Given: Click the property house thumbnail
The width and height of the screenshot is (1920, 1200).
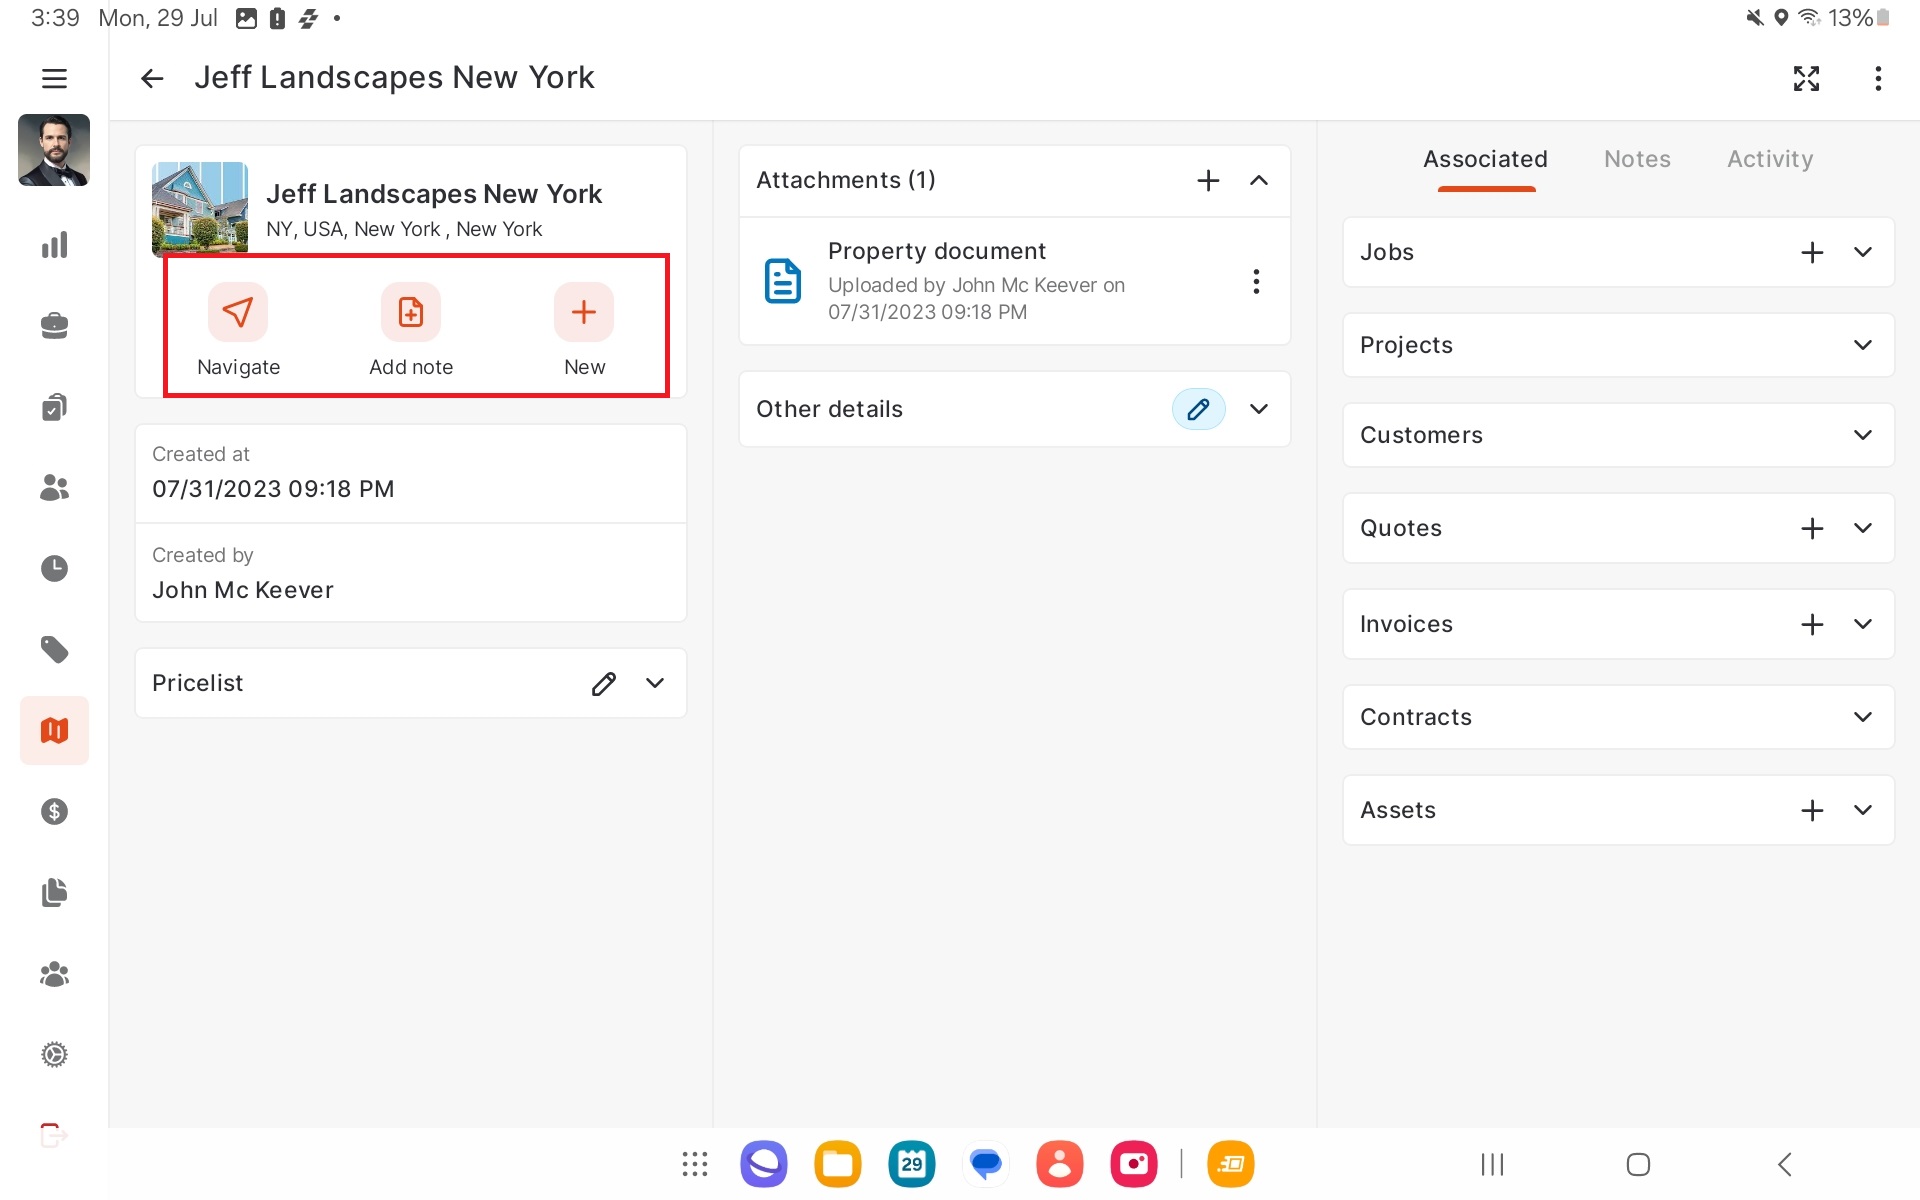Looking at the screenshot, I should [200, 207].
